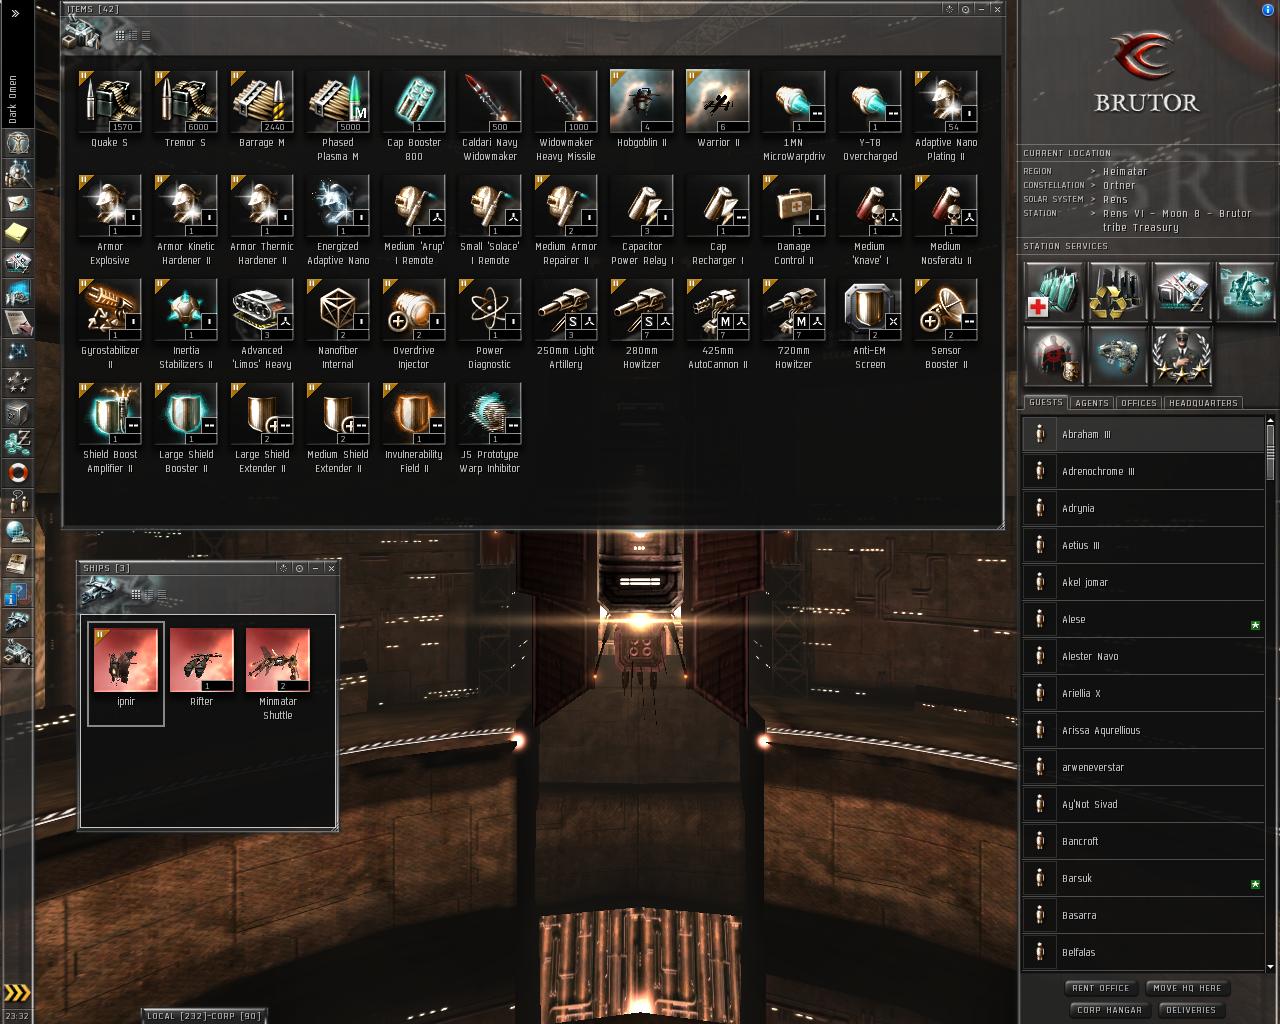Select the Medium Nosferatu II module
This screenshot has height=1024, width=1280.
(946, 221)
